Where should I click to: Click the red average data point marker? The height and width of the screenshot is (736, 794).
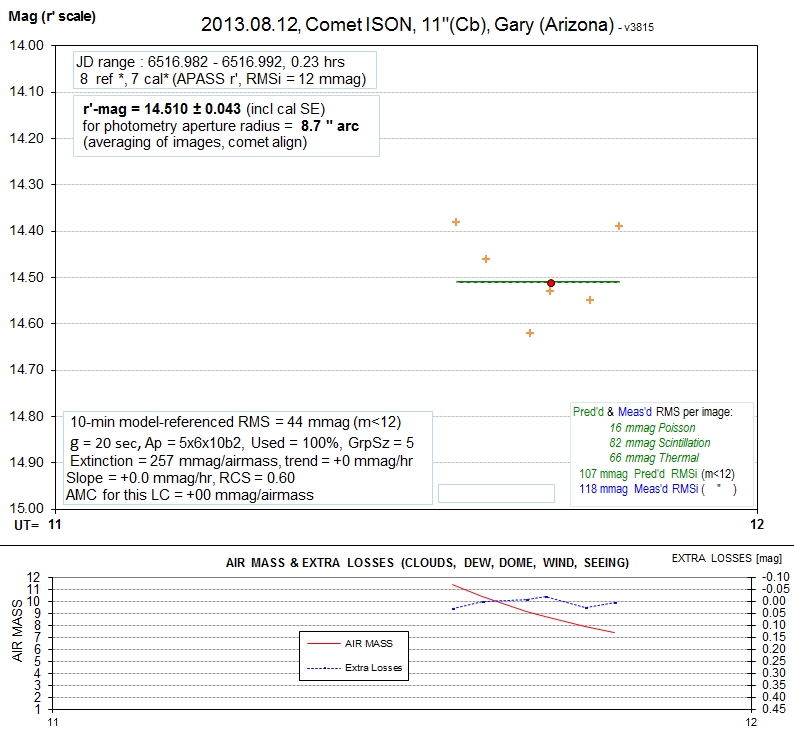[551, 283]
